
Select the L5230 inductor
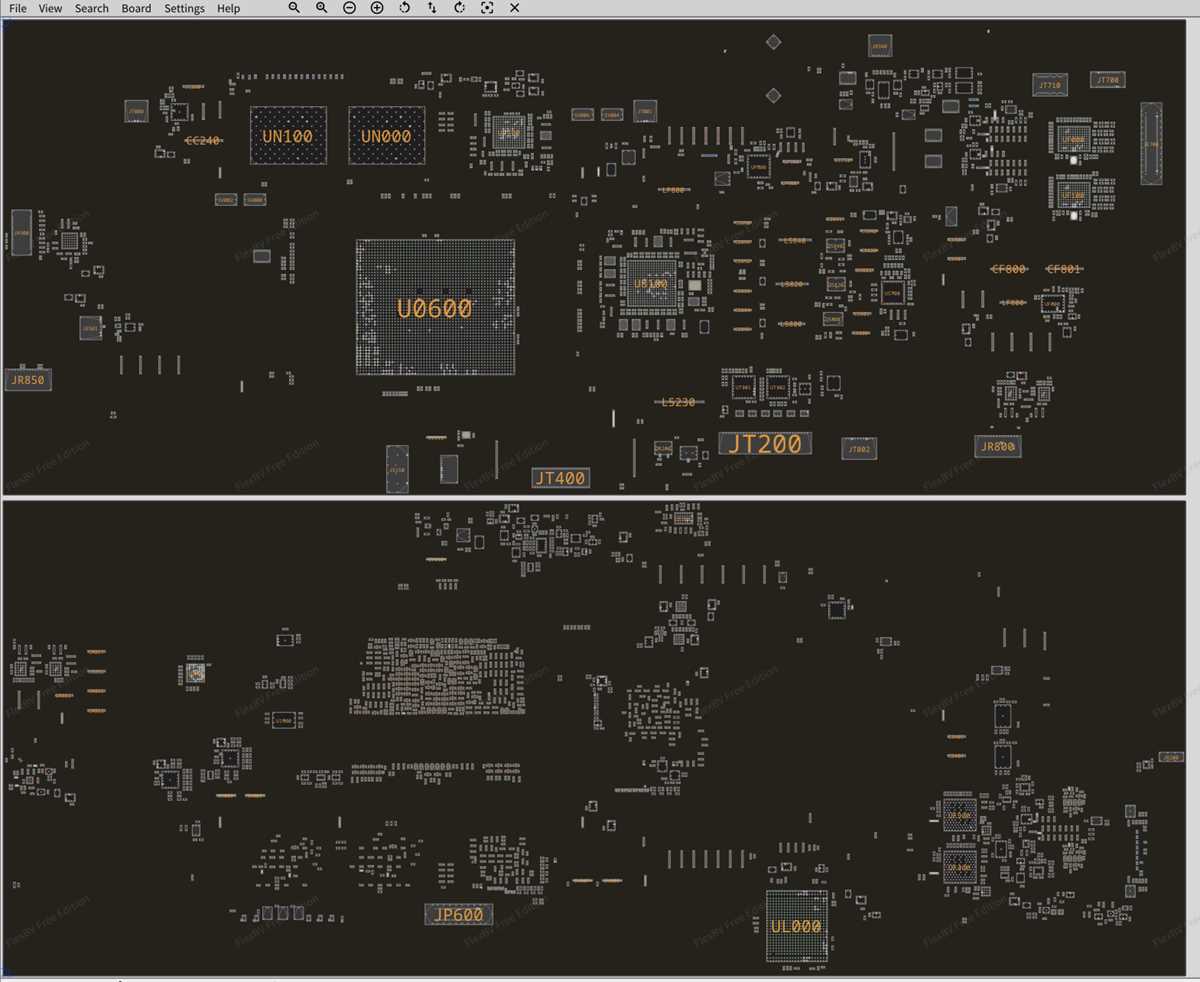678,402
